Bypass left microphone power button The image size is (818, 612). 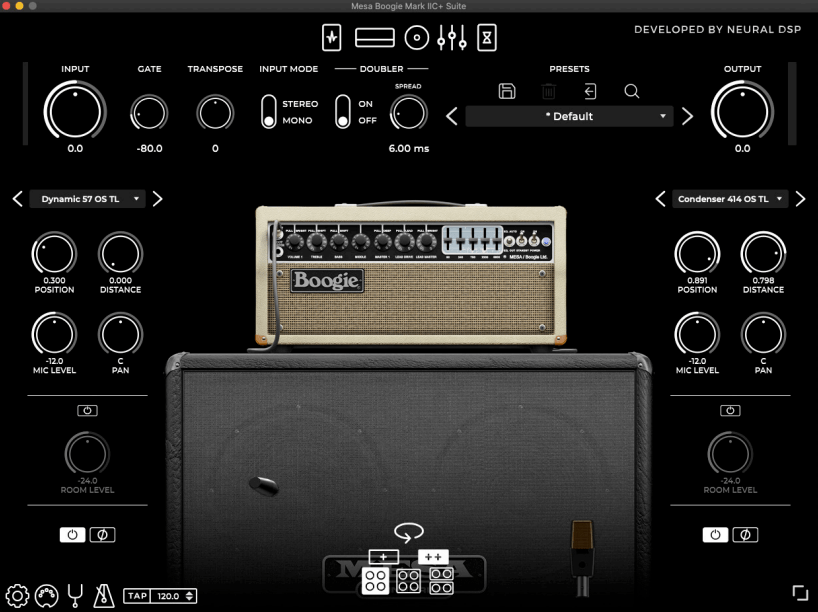click(73, 535)
